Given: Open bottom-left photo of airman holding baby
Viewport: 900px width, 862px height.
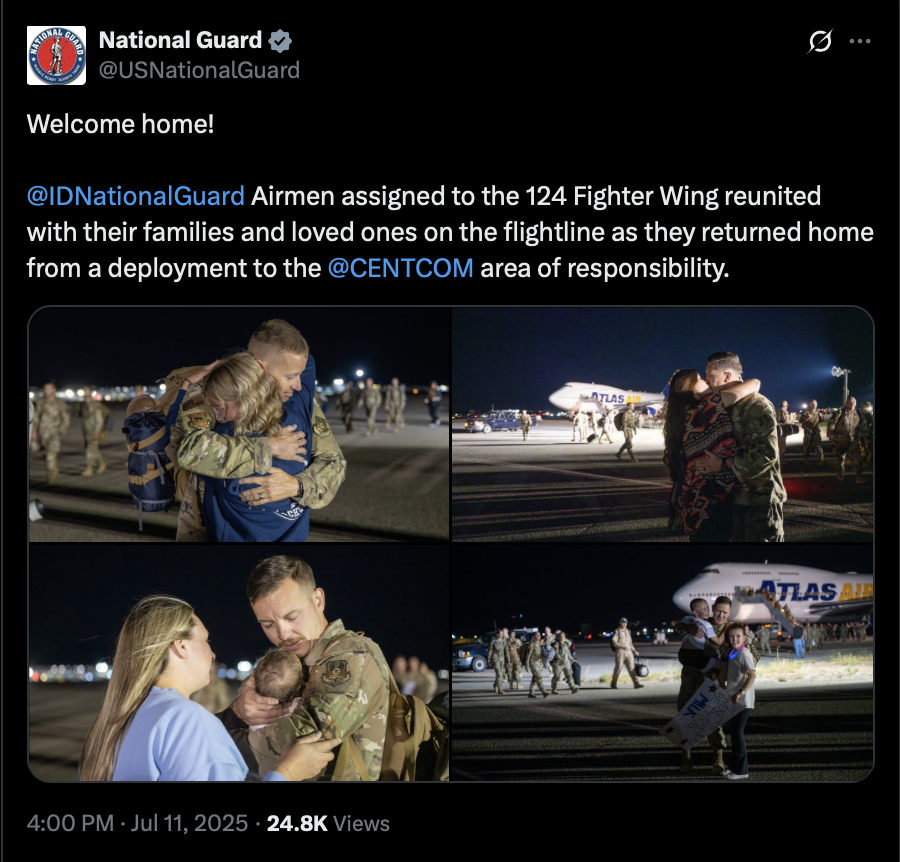Looking at the screenshot, I should 239,662.
